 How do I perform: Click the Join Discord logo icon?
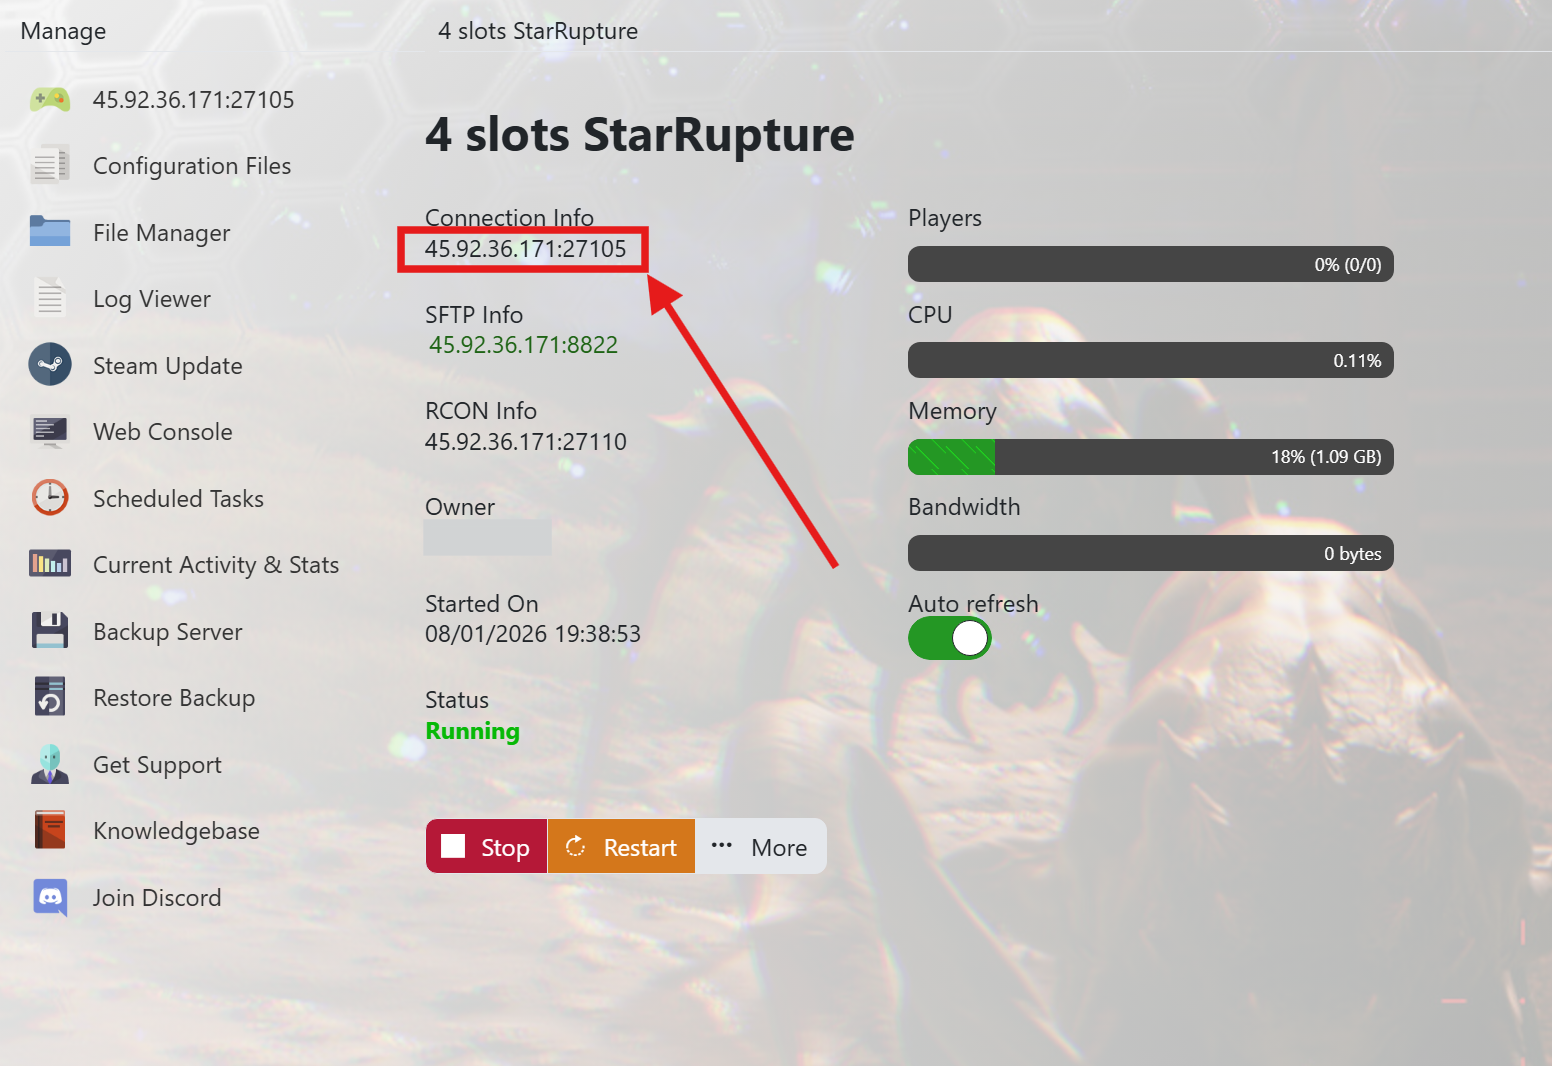click(49, 897)
